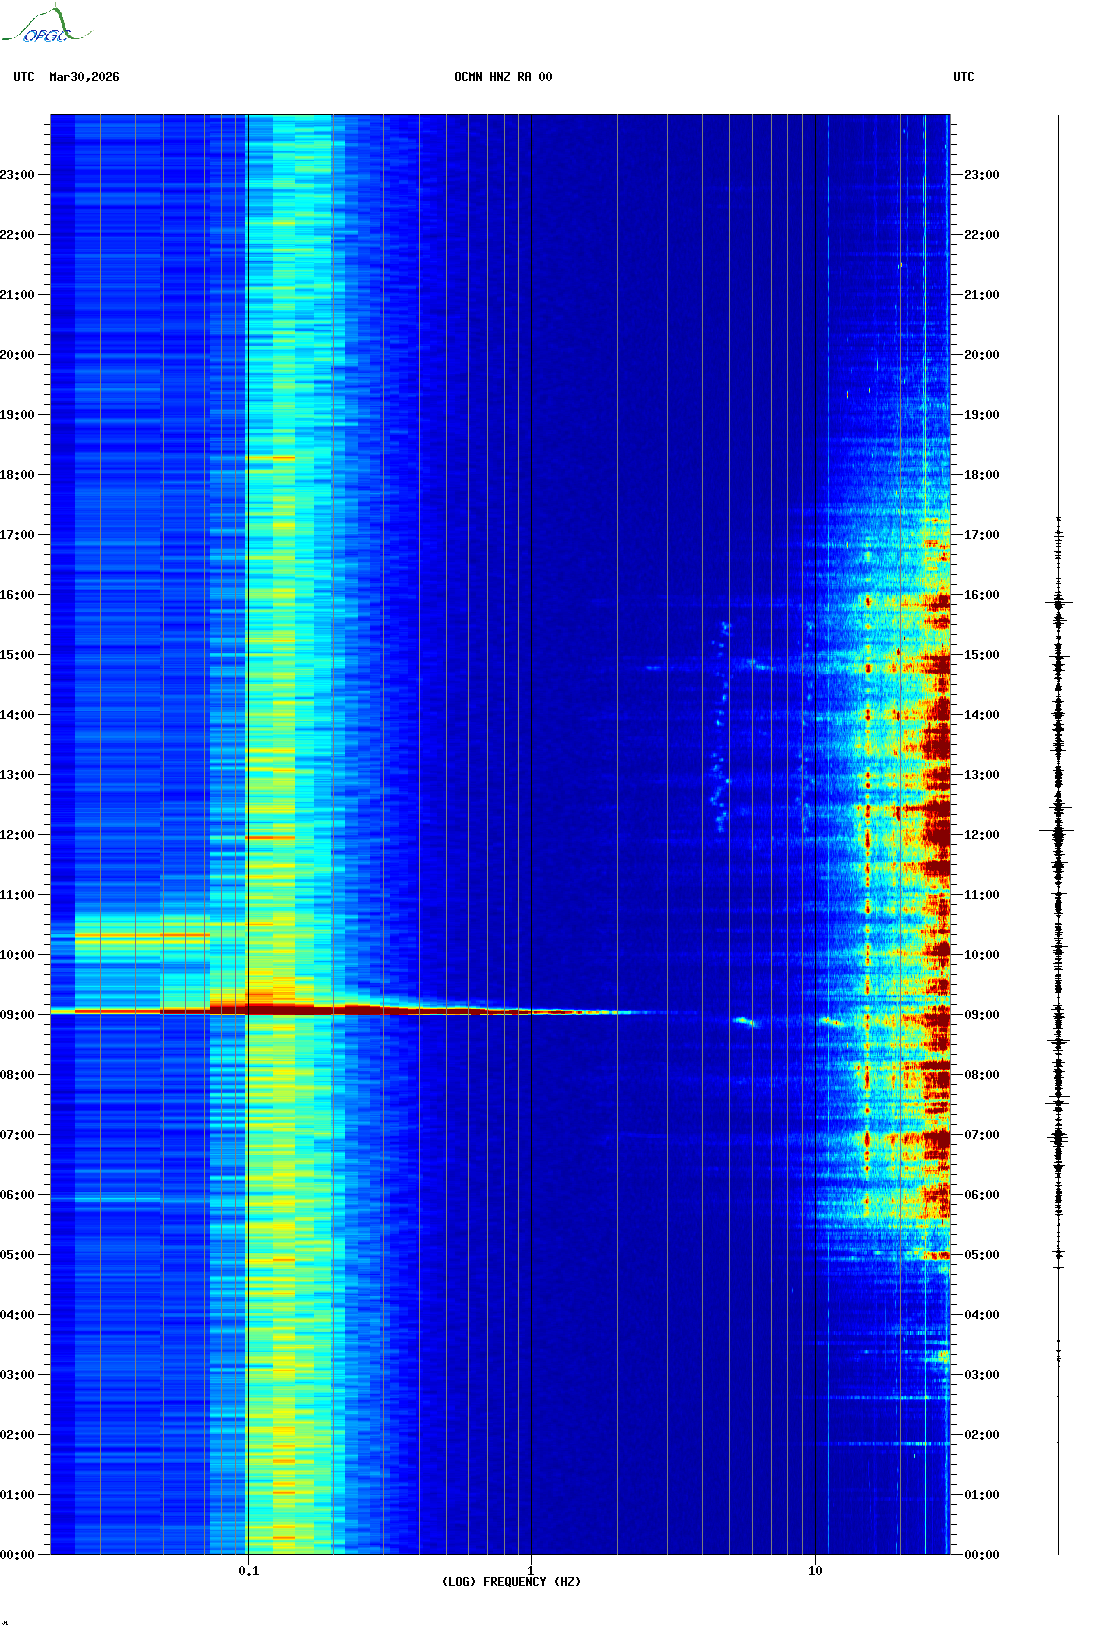The width and height of the screenshot is (1102, 1634).
Task: Click the 13:00 label on the left axis
Action: tap(17, 775)
